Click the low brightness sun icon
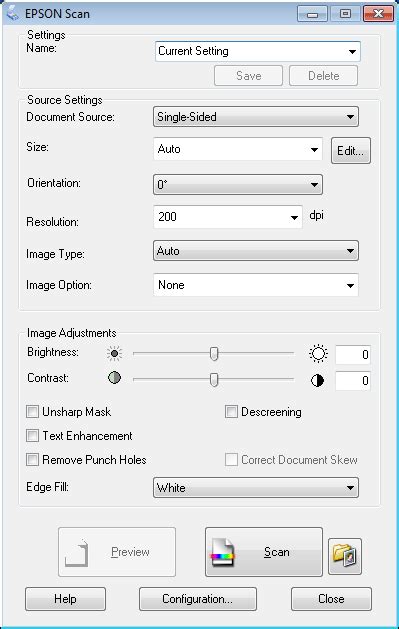Image resolution: width=399 pixels, height=629 pixels. point(114,353)
